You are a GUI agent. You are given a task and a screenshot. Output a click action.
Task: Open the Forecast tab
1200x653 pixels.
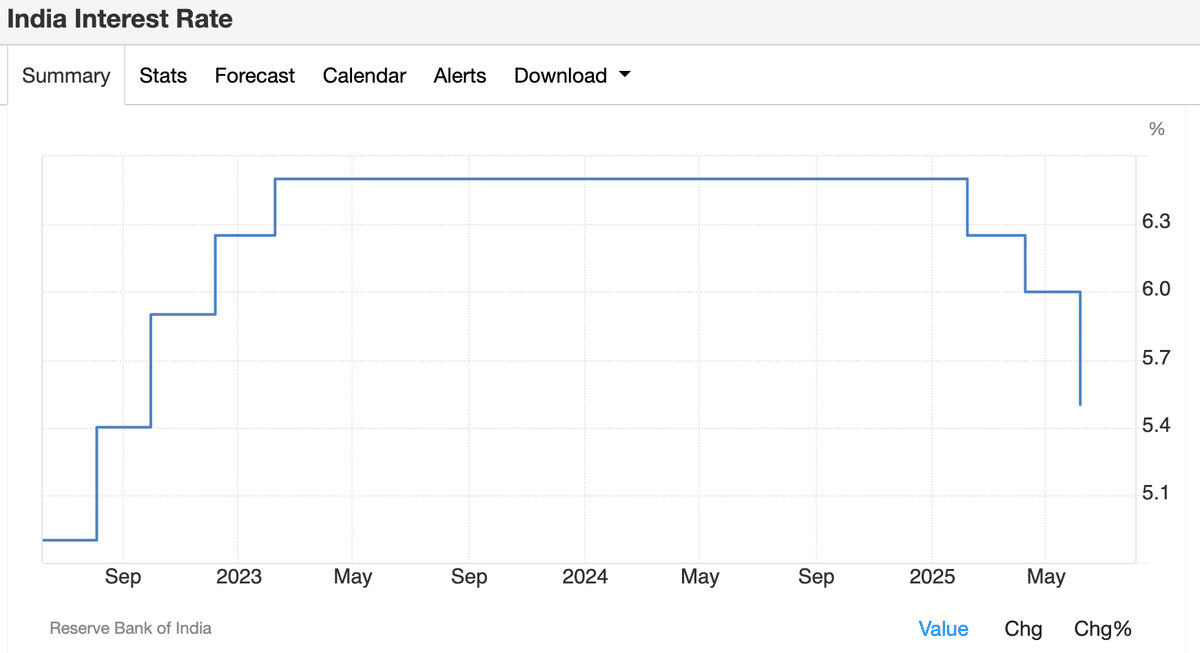(x=255, y=76)
